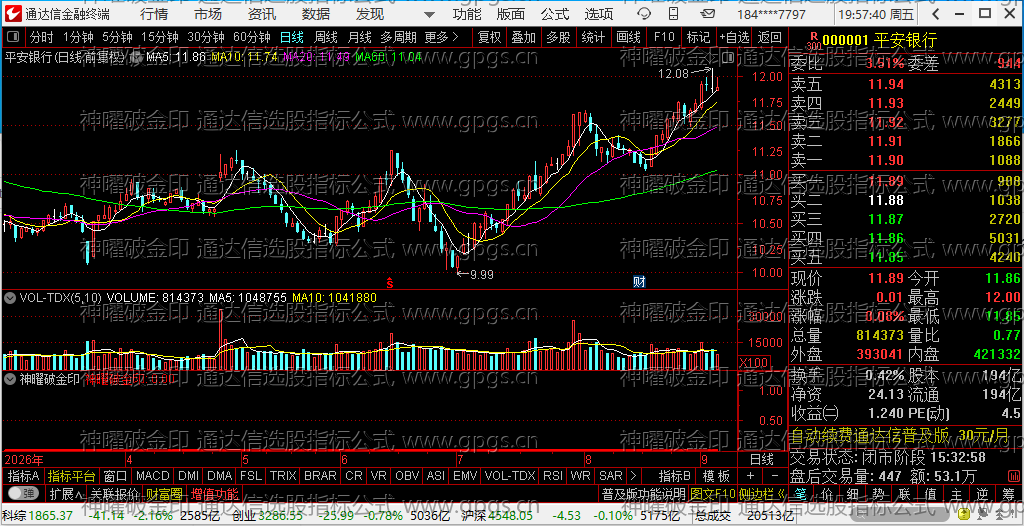Select the 势 tab in side panel
The width and height of the screenshot is (1024, 526).
pyautogui.click(x=878, y=493)
